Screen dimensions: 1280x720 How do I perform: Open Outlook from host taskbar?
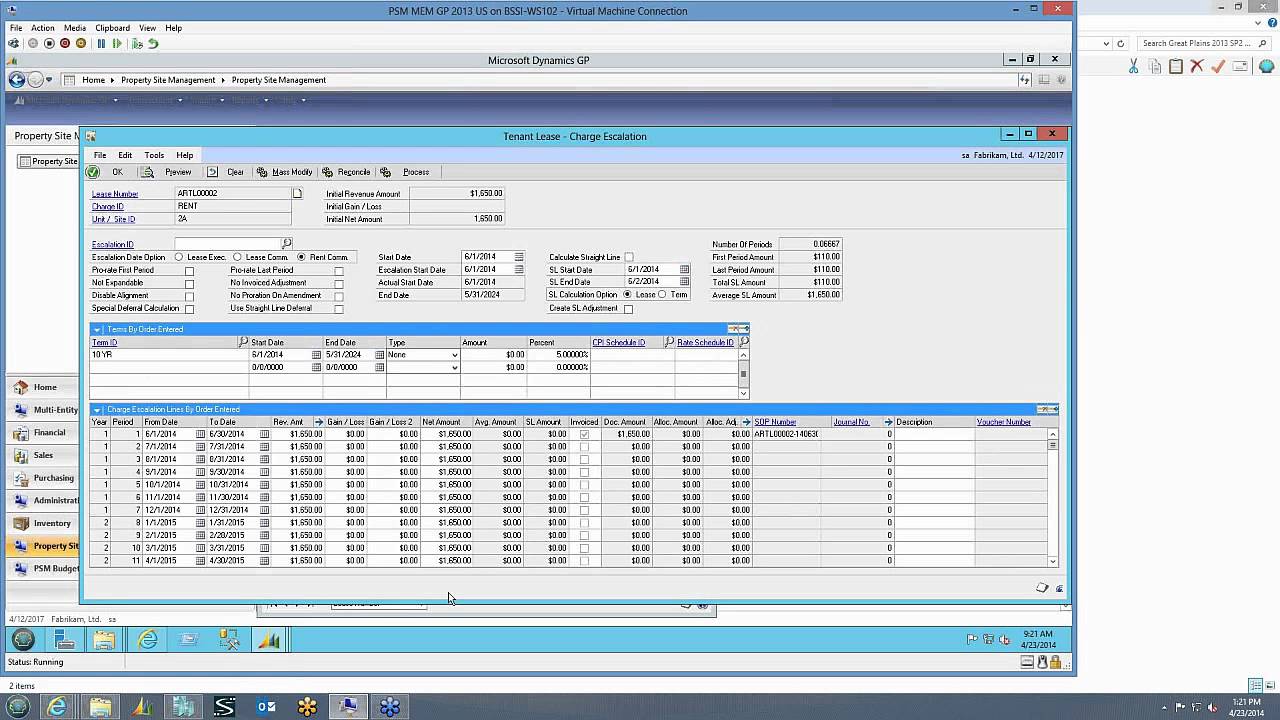(x=266, y=707)
